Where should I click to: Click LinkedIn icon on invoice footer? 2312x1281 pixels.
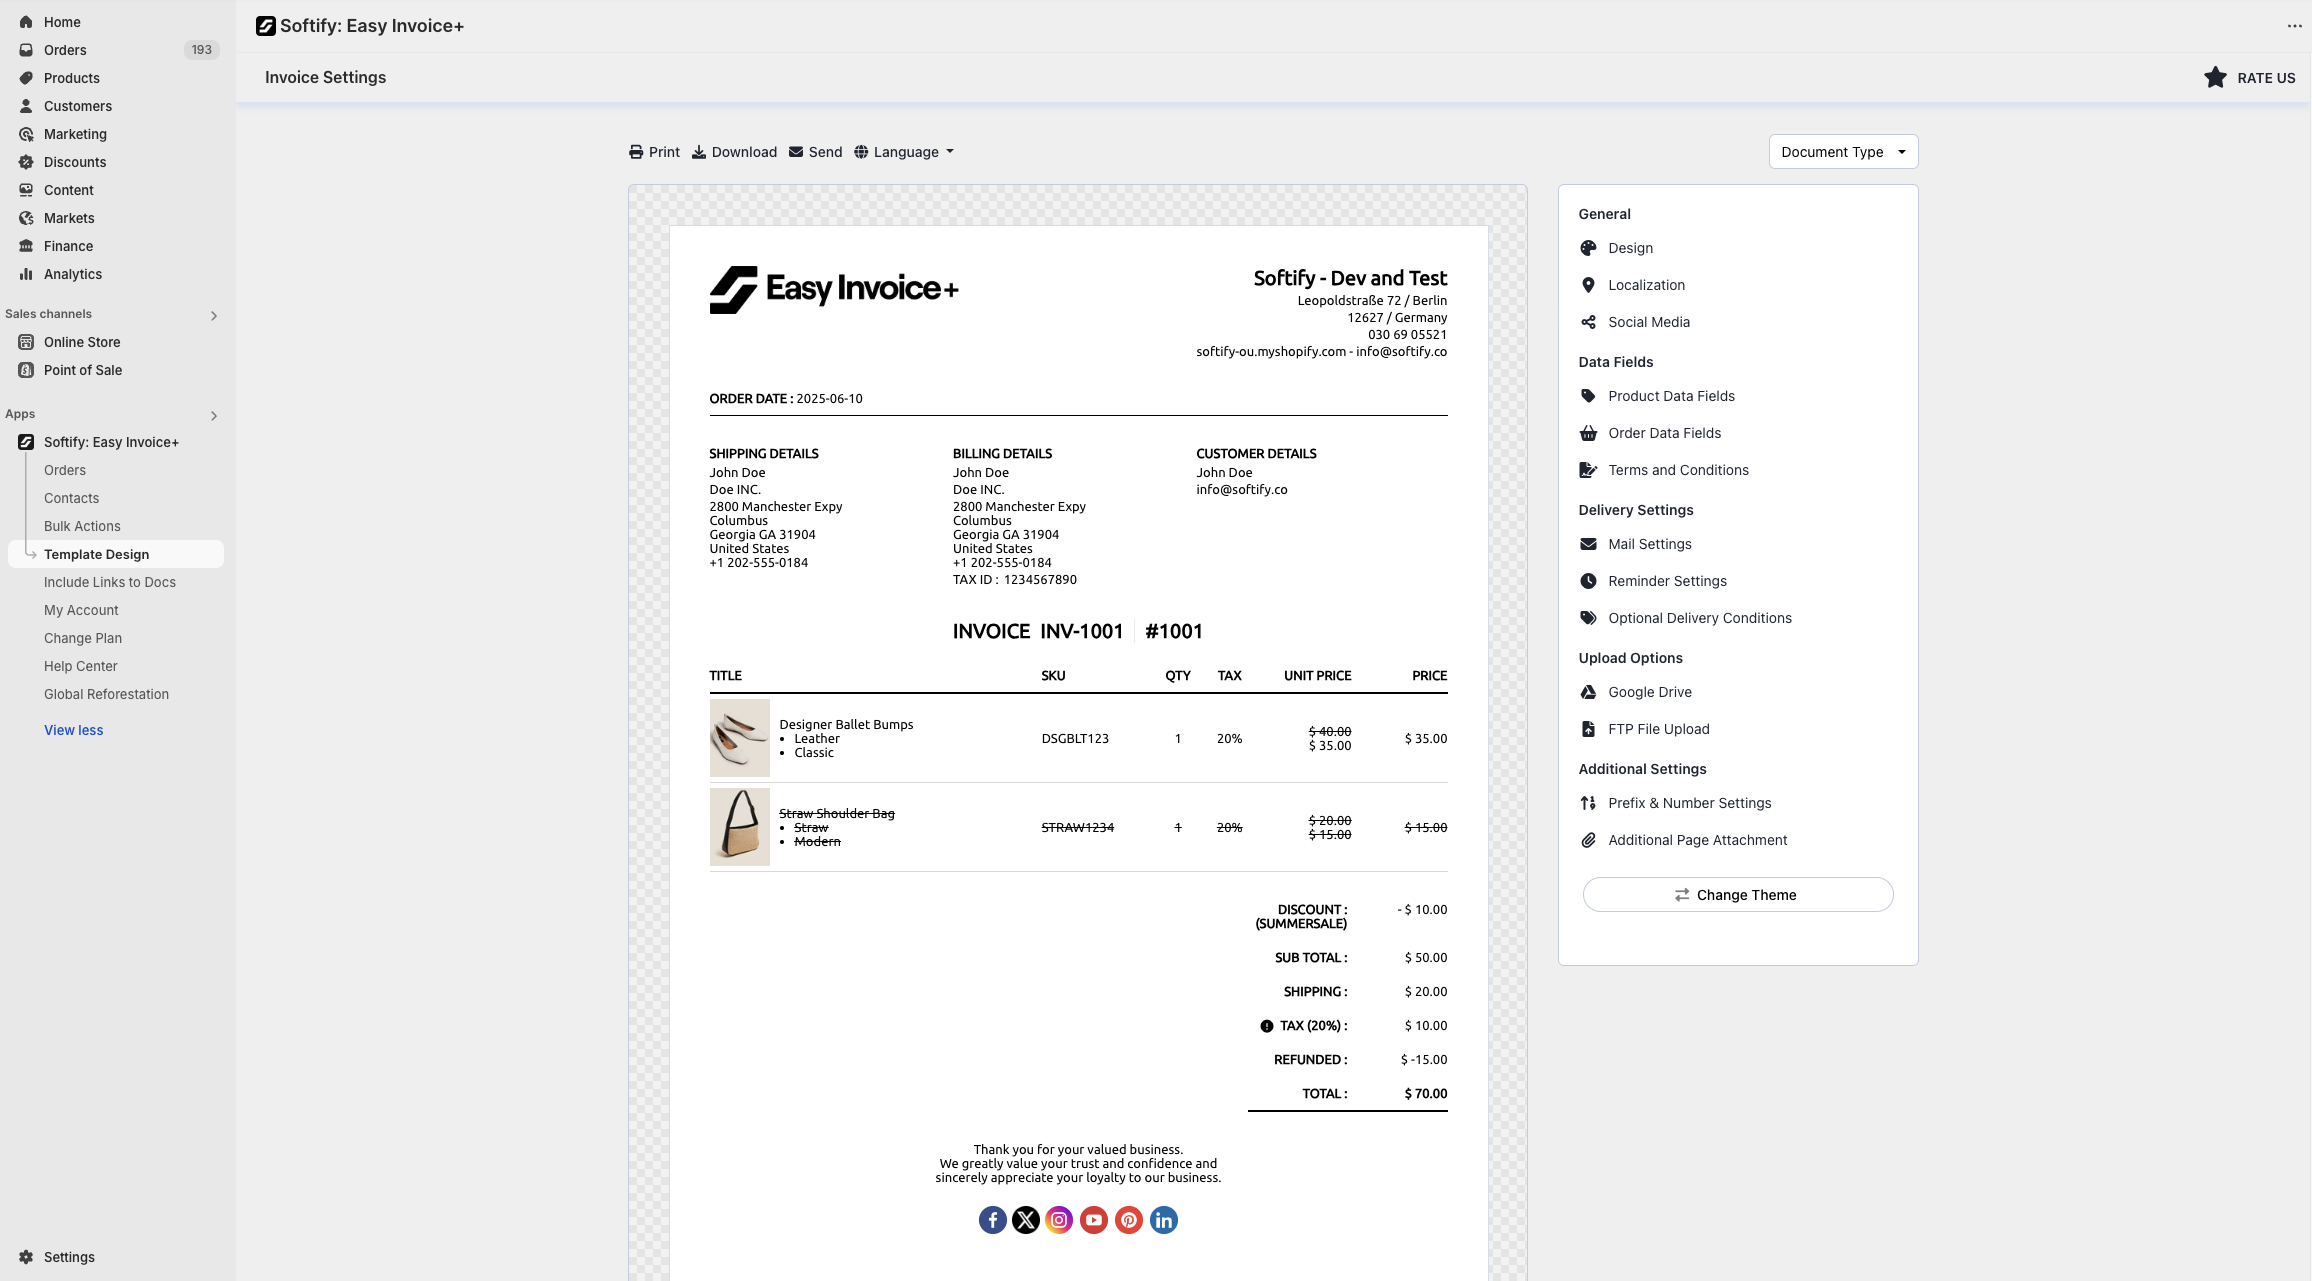(x=1164, y=1220)
